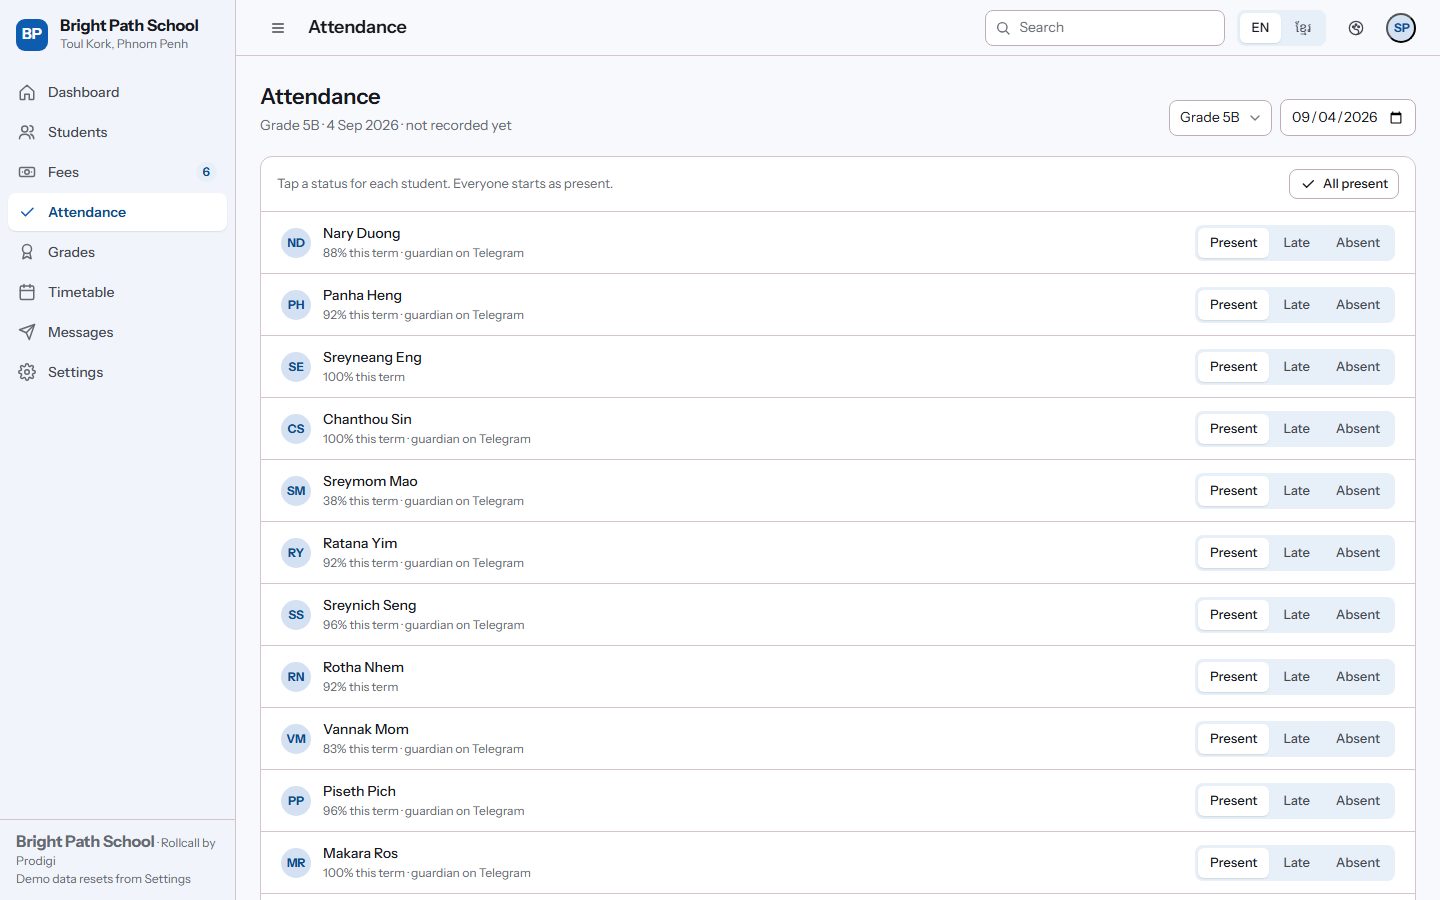
Task: Click the 'not recorded yet' subtitle text
Action: click(458, 126)
